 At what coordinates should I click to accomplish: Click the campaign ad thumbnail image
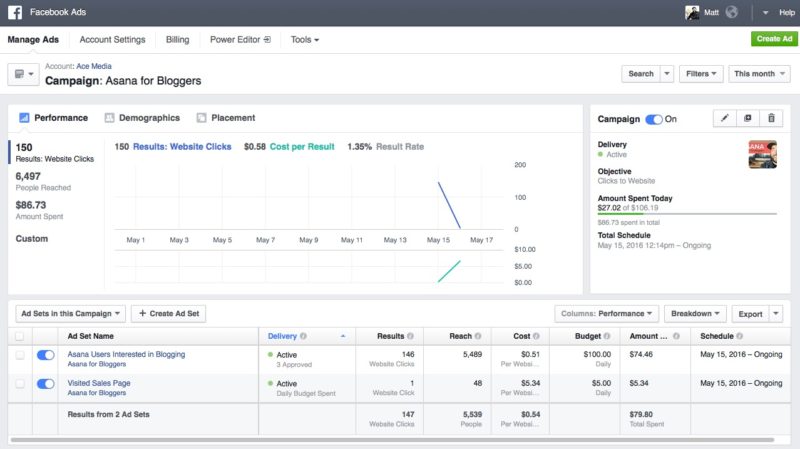763,155
